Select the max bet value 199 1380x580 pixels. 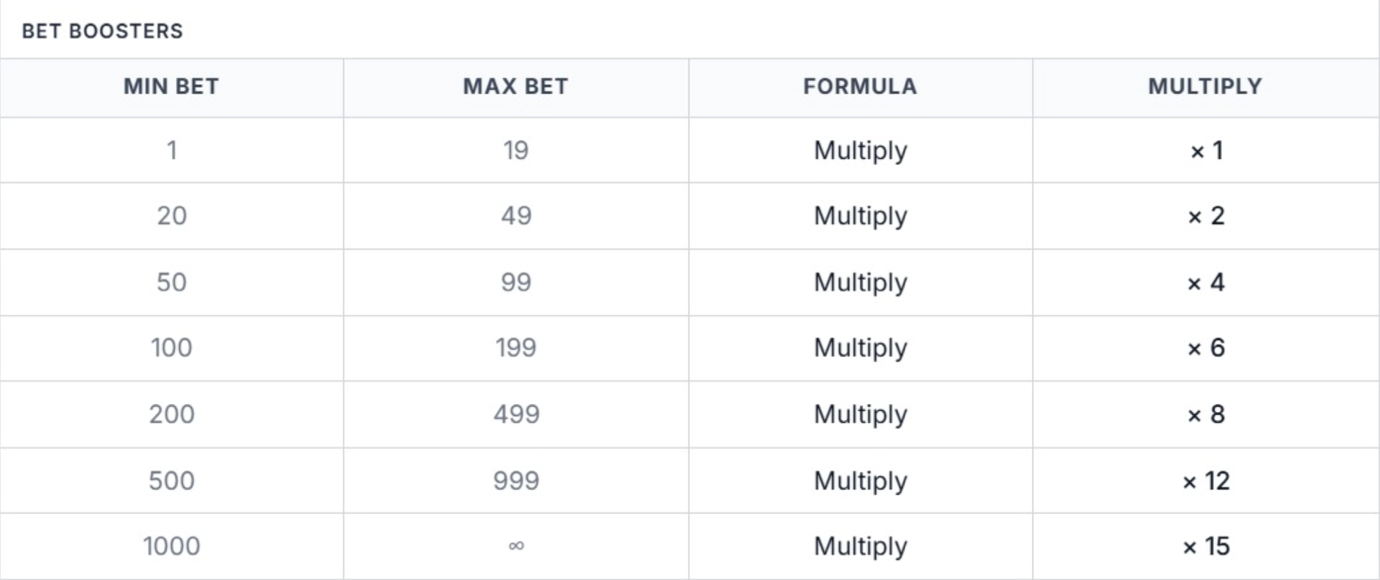click(516, 348)
